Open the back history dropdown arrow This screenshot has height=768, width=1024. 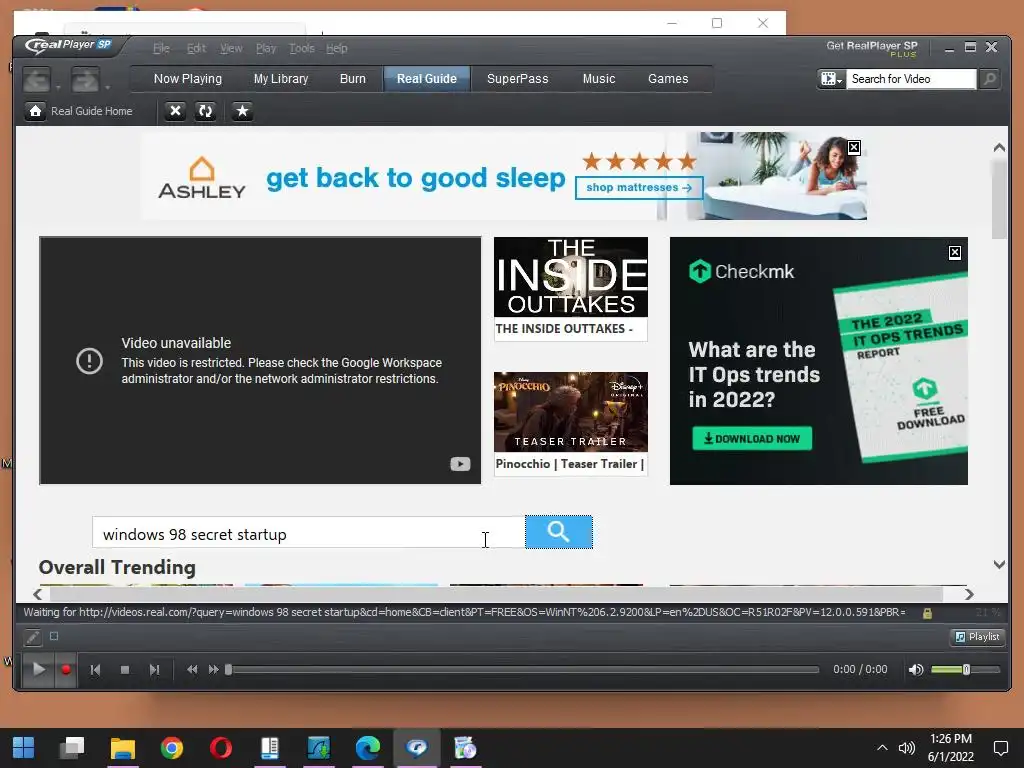click(58, 87)
